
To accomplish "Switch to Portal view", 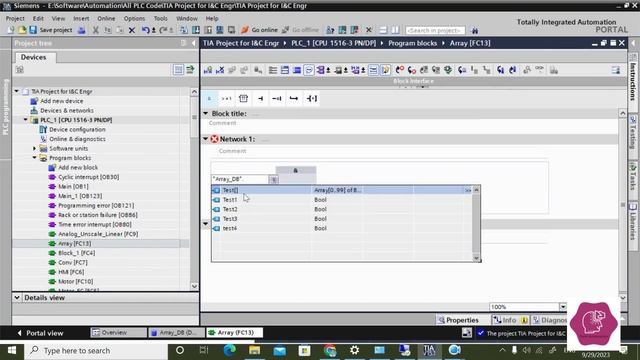I will tap(40, 333).
